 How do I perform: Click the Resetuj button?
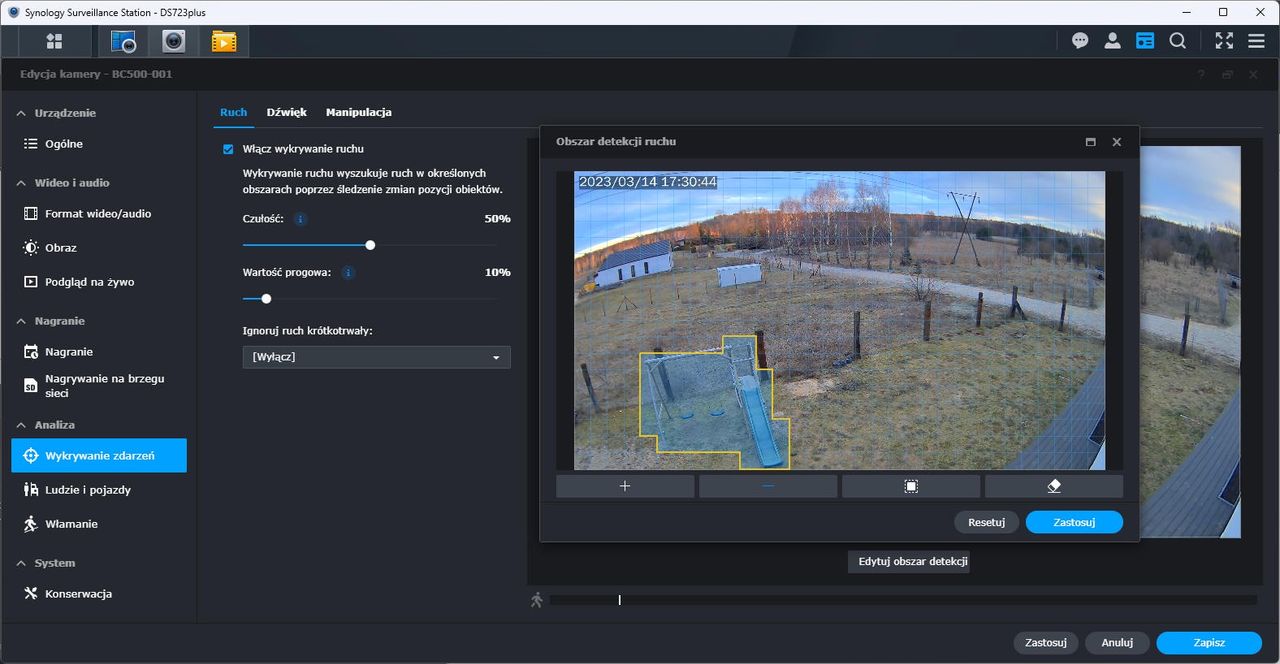click(x=986, y=522)
